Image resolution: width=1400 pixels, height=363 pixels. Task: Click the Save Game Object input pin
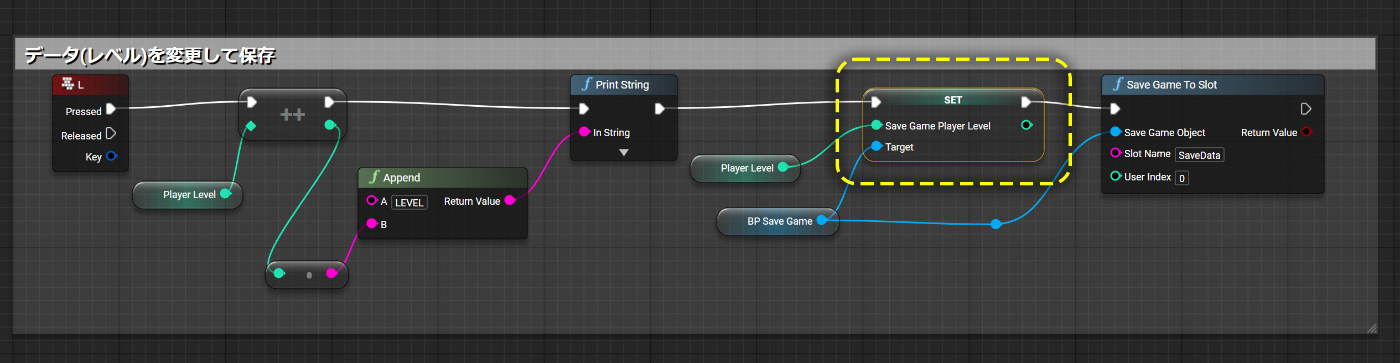click(1115, 132)
